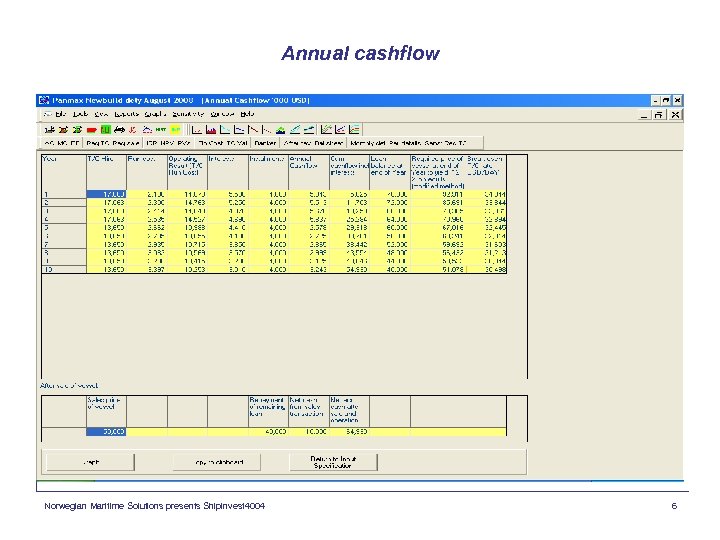Open the blue-green area chart icon
This screenshot has width=720, height=540.
tap(280, 130)
